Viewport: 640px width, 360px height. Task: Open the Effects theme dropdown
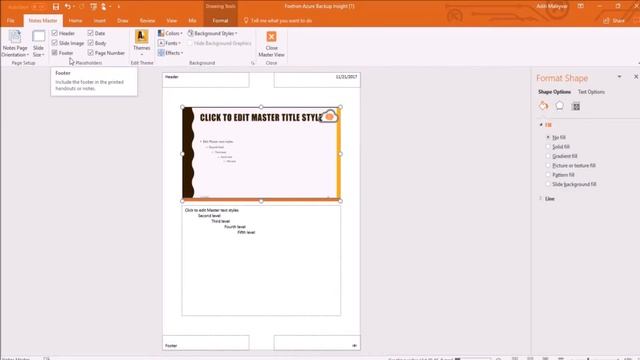tap(170, 53)
